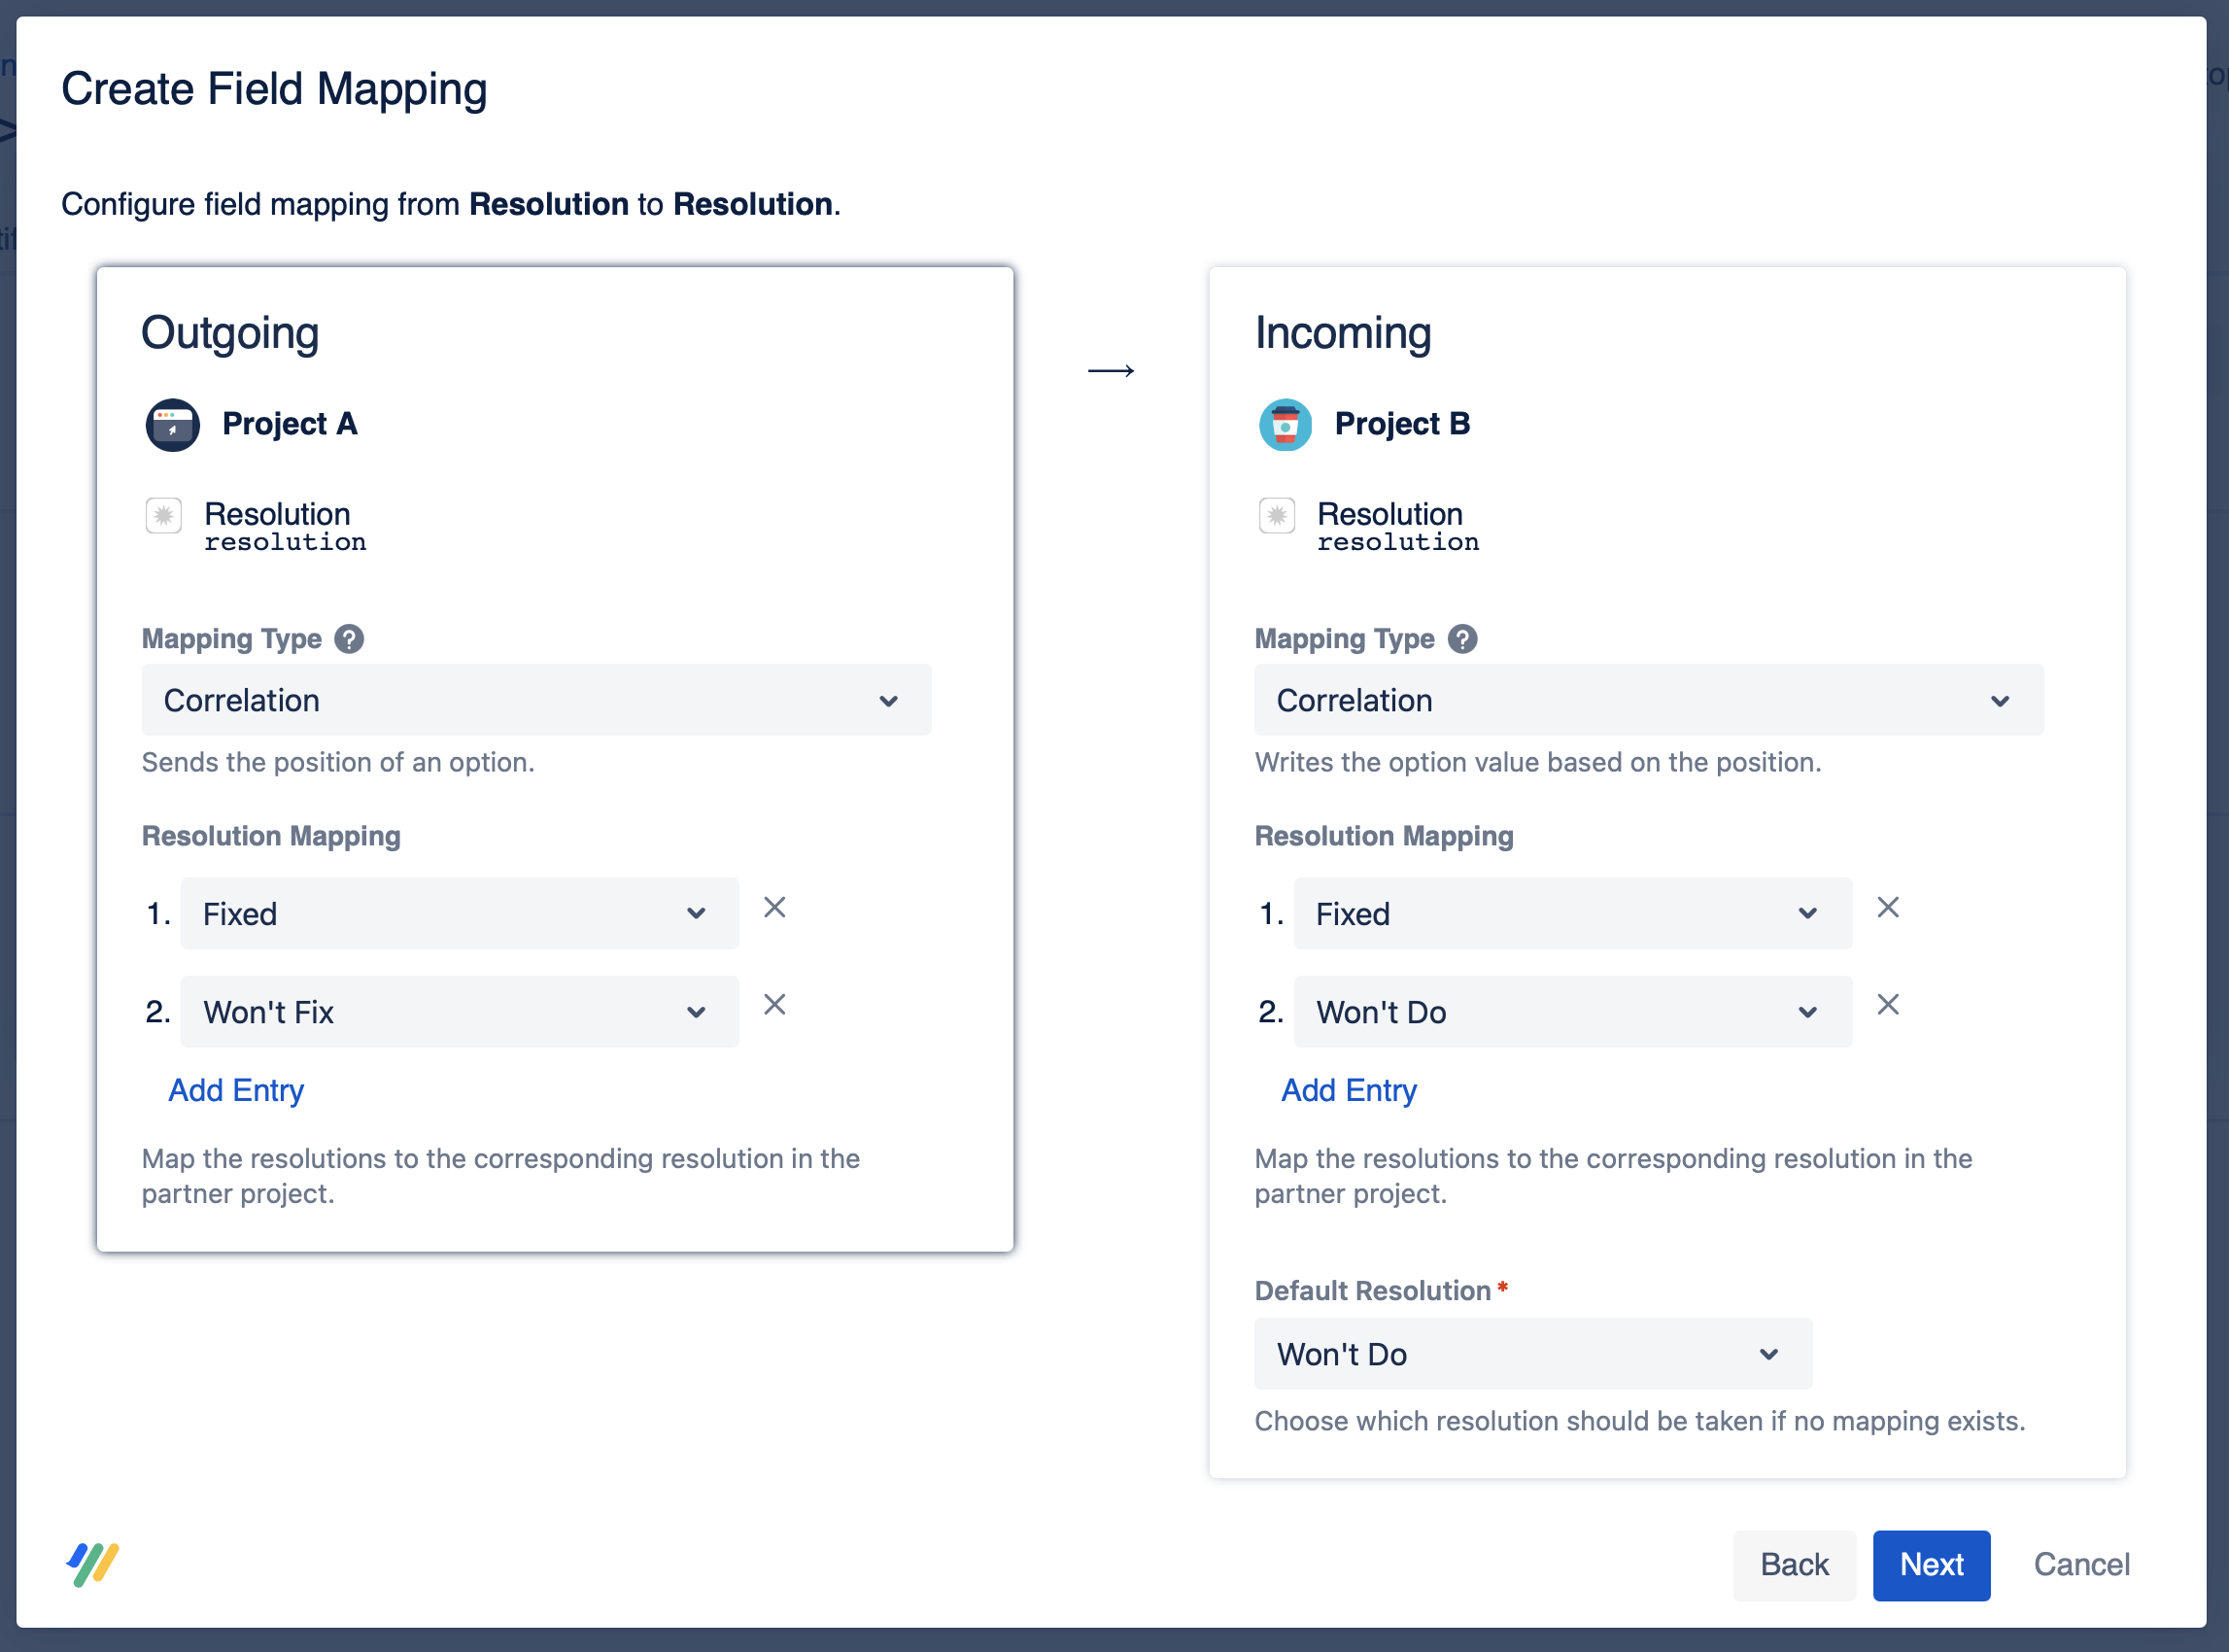Open the Default Resolution dropdown
The width and height of the screenshot is (2229, 1652).
click(x=1532, y=1354)
